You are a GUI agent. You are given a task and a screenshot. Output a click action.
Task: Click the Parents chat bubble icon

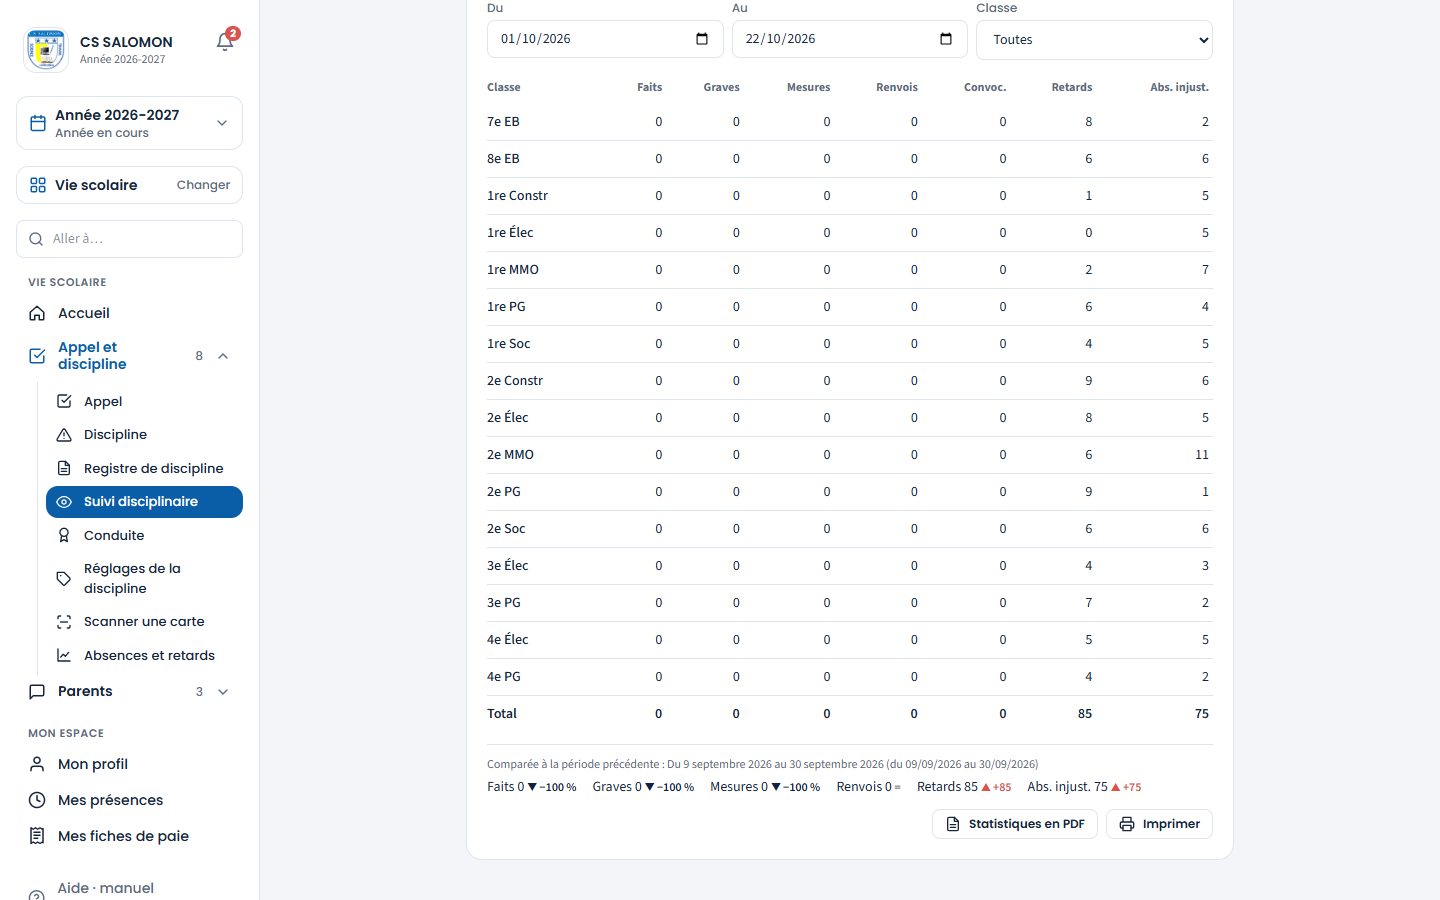pyautogui.click(x=37, y=691)
